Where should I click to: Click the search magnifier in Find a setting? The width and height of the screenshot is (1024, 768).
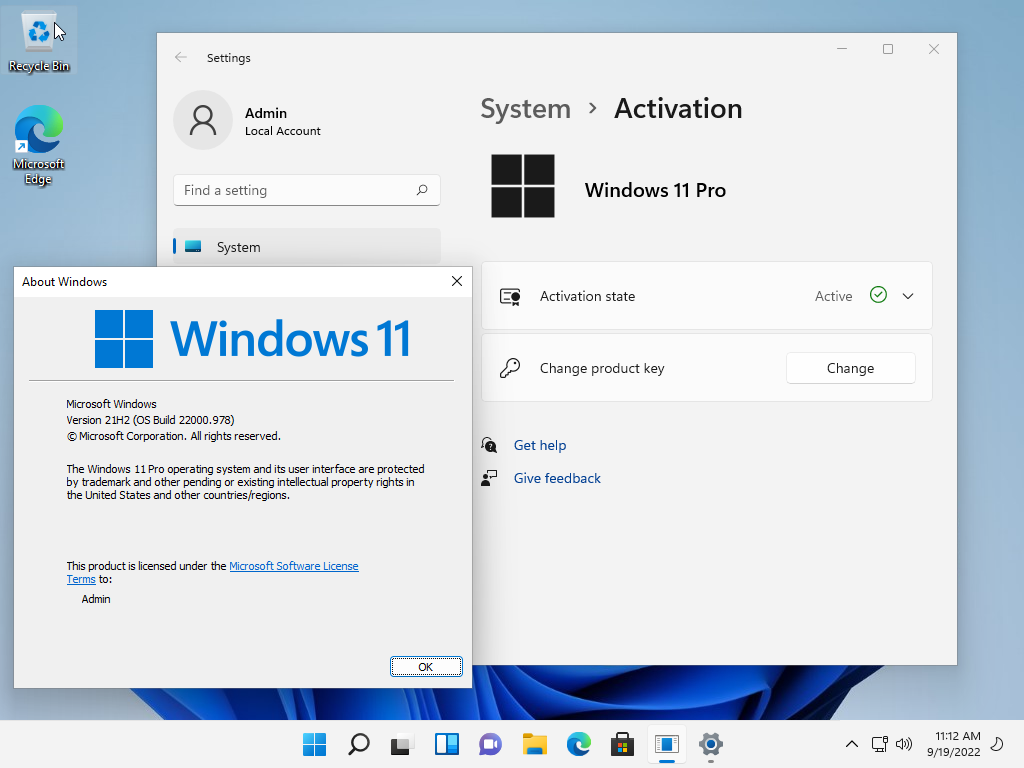pyautogui.click(x=422, y=190)
